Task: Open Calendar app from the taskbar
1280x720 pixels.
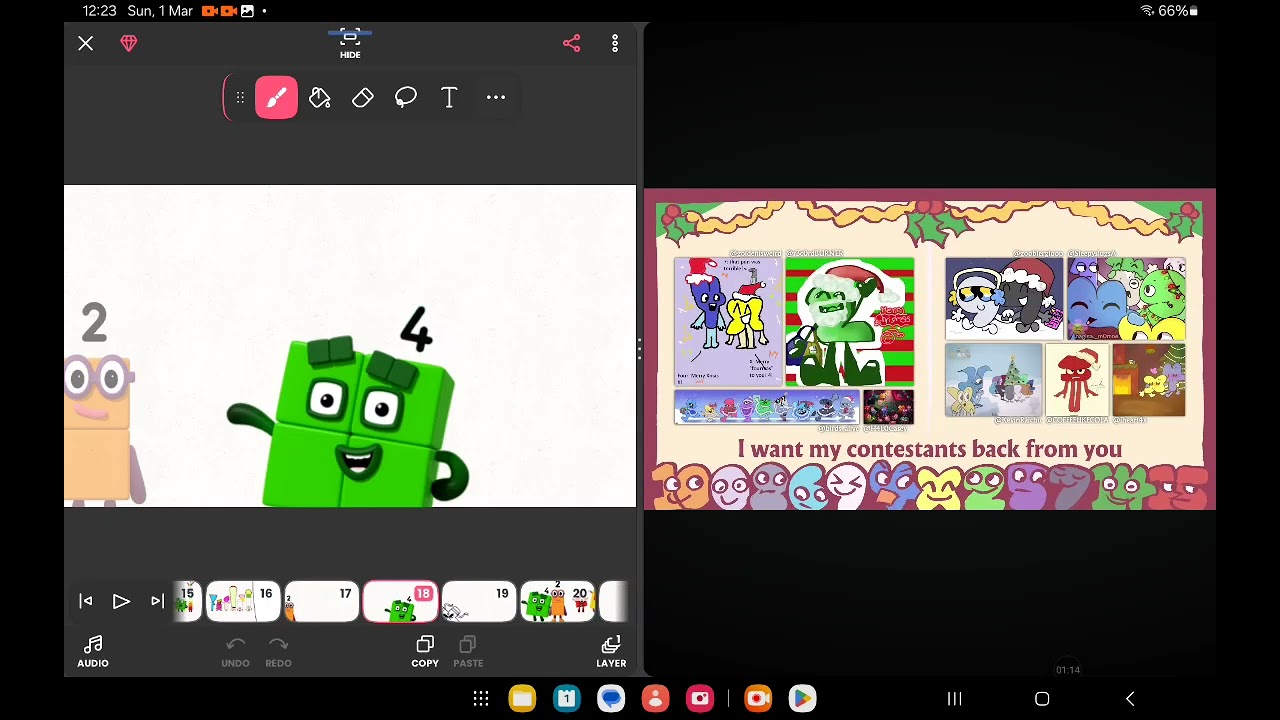Action: [567, 699]
